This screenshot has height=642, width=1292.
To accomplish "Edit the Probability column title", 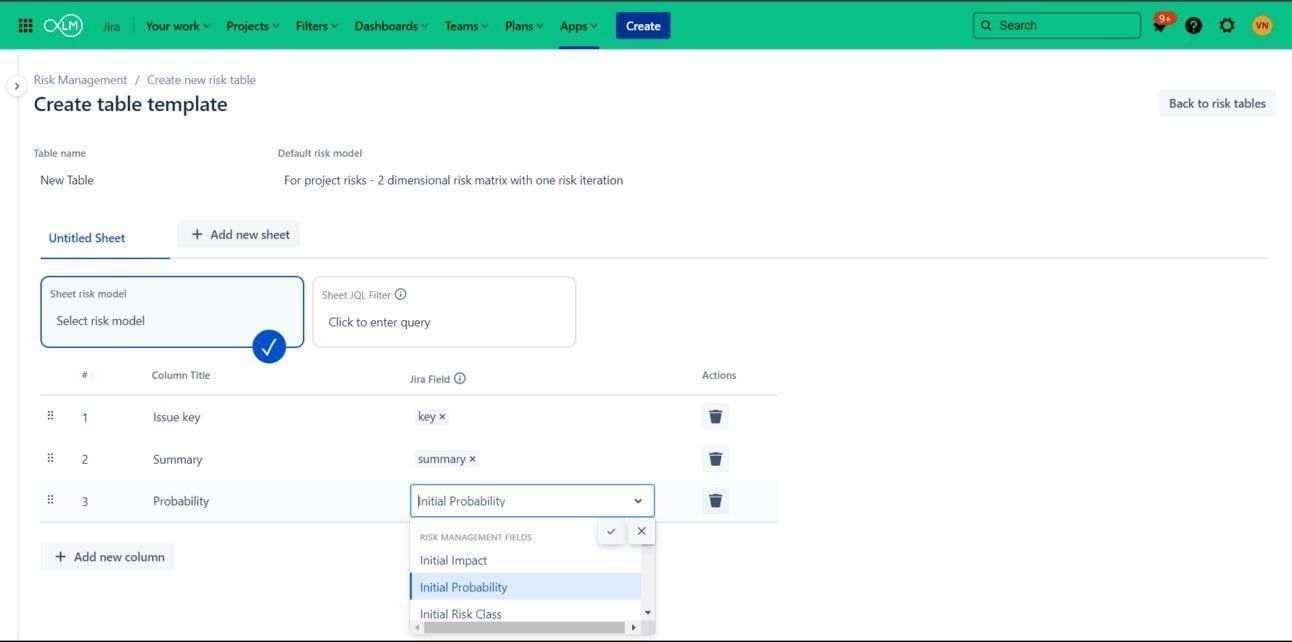I will (181, 501).
